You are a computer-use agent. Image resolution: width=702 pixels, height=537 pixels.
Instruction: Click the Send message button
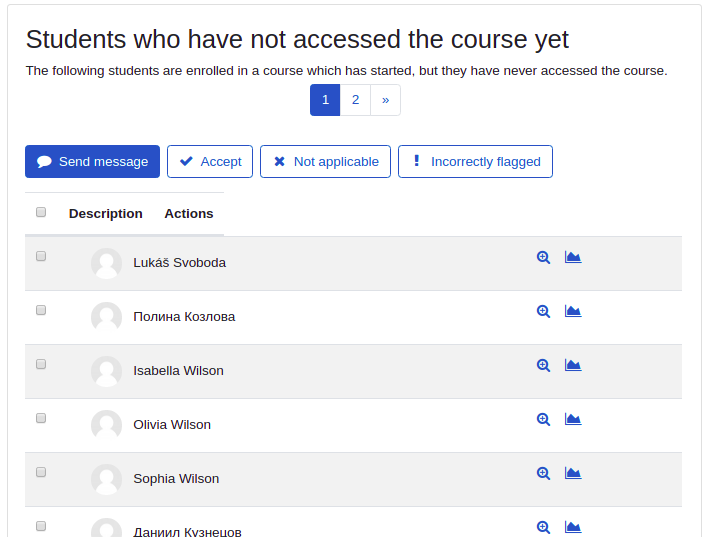(x=92, y=161)
